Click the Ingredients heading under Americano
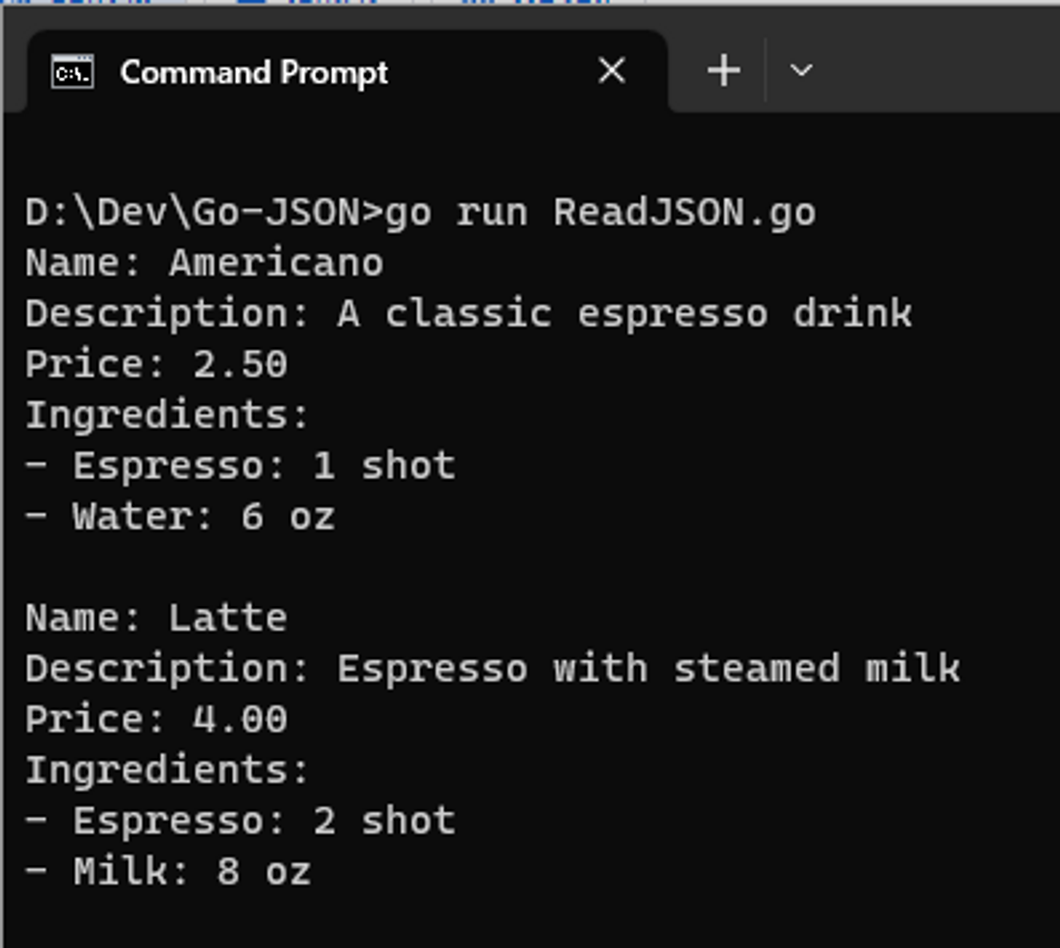This screenshot has height=948, width=1060. pos(167,415)
